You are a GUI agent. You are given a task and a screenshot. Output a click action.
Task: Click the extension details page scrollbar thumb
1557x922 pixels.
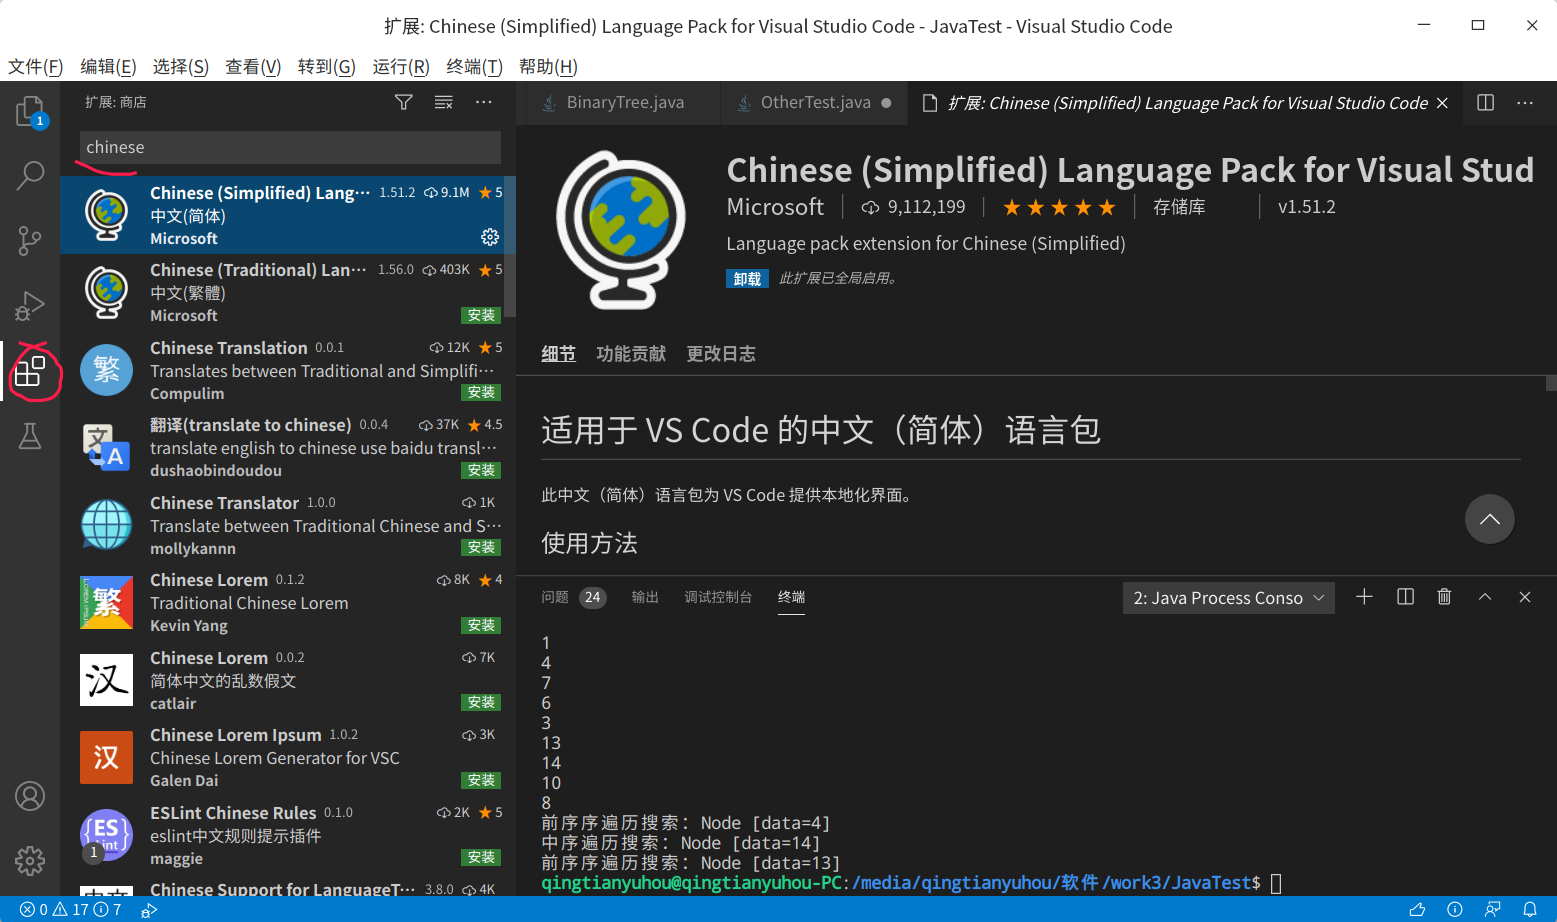click(x=1551, y=383)
